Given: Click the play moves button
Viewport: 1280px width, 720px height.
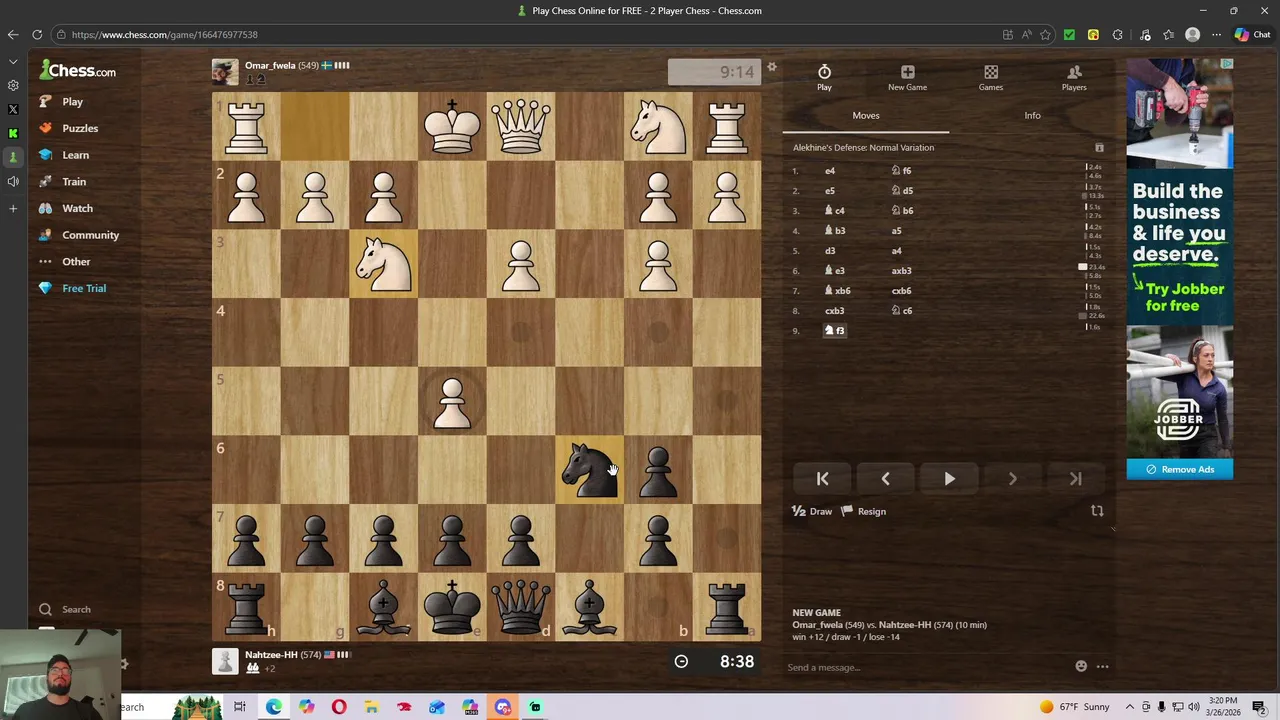Looking at the screenshot, I should pos(949,479).
